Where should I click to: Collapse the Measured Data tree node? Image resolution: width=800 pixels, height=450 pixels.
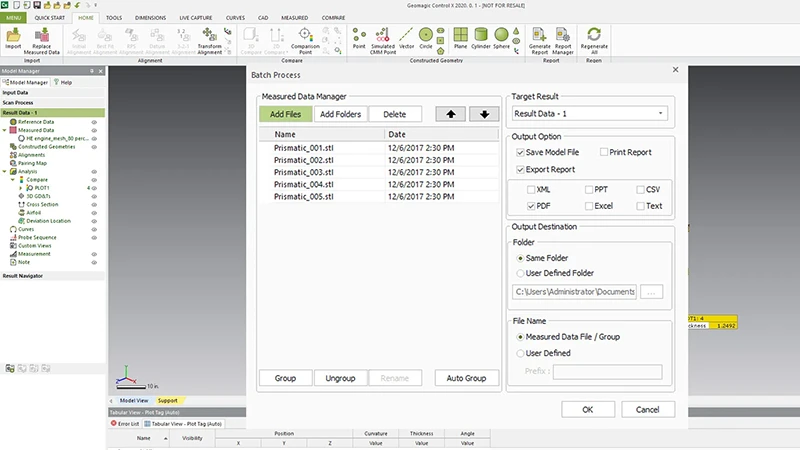tap(6, 130)
